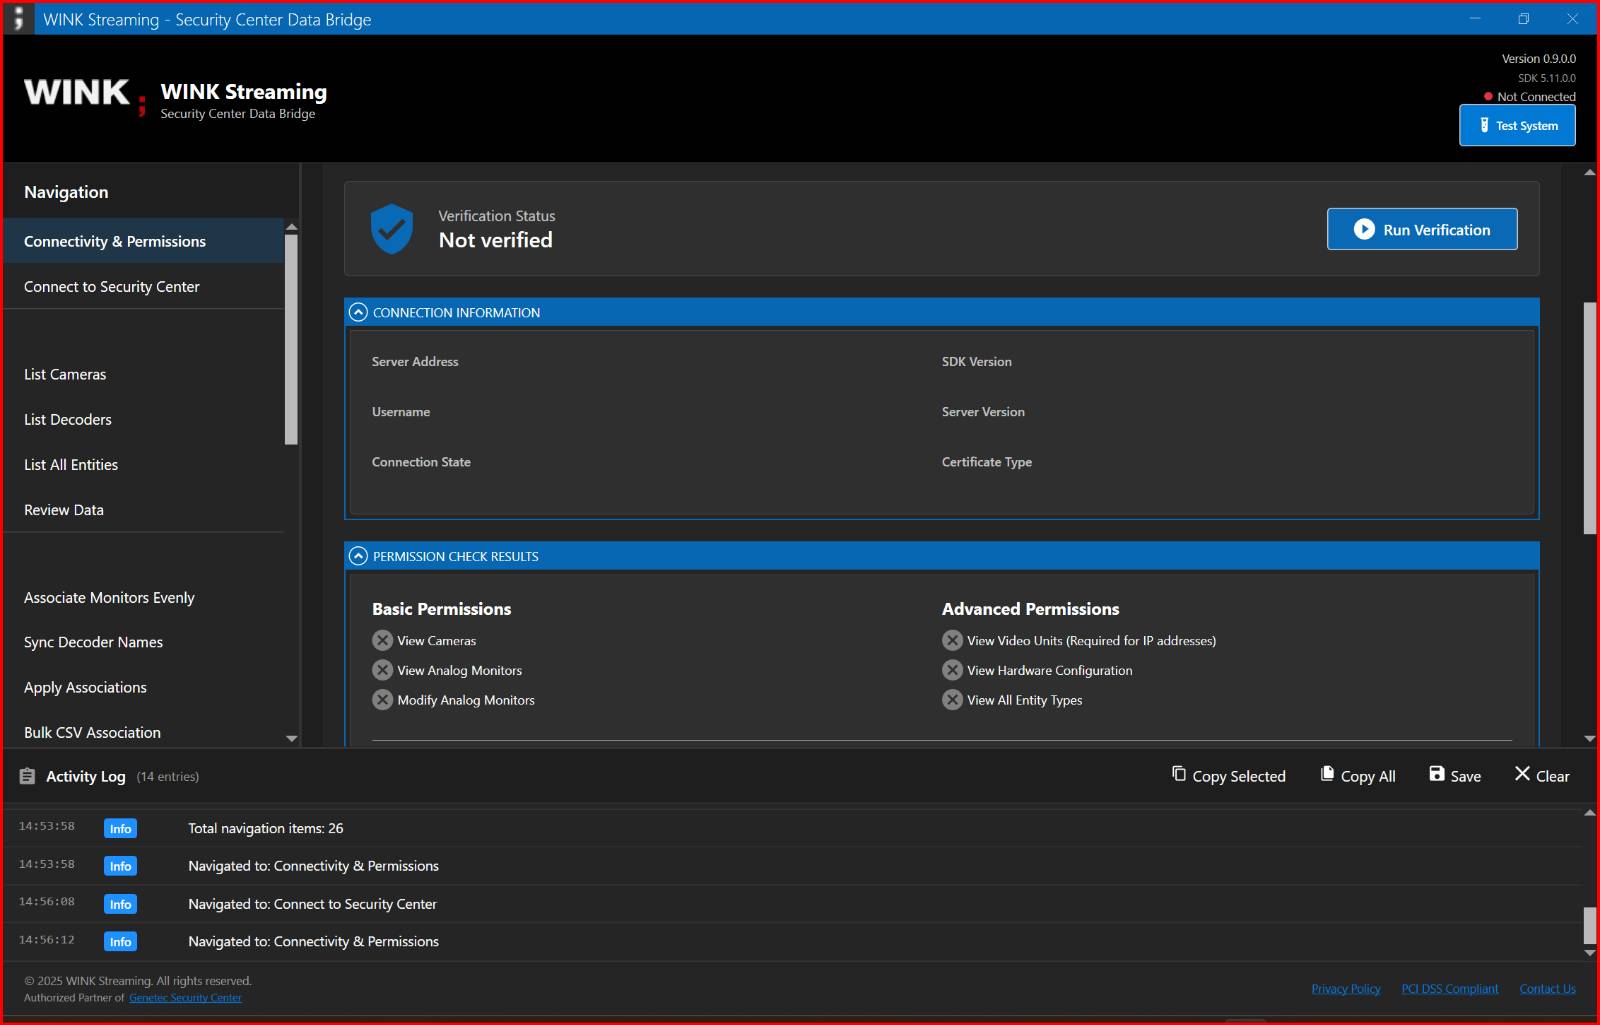Click the 'SDK Version' label
The height and width of the screenshot is (1025, 1600).
pos(977,362)
